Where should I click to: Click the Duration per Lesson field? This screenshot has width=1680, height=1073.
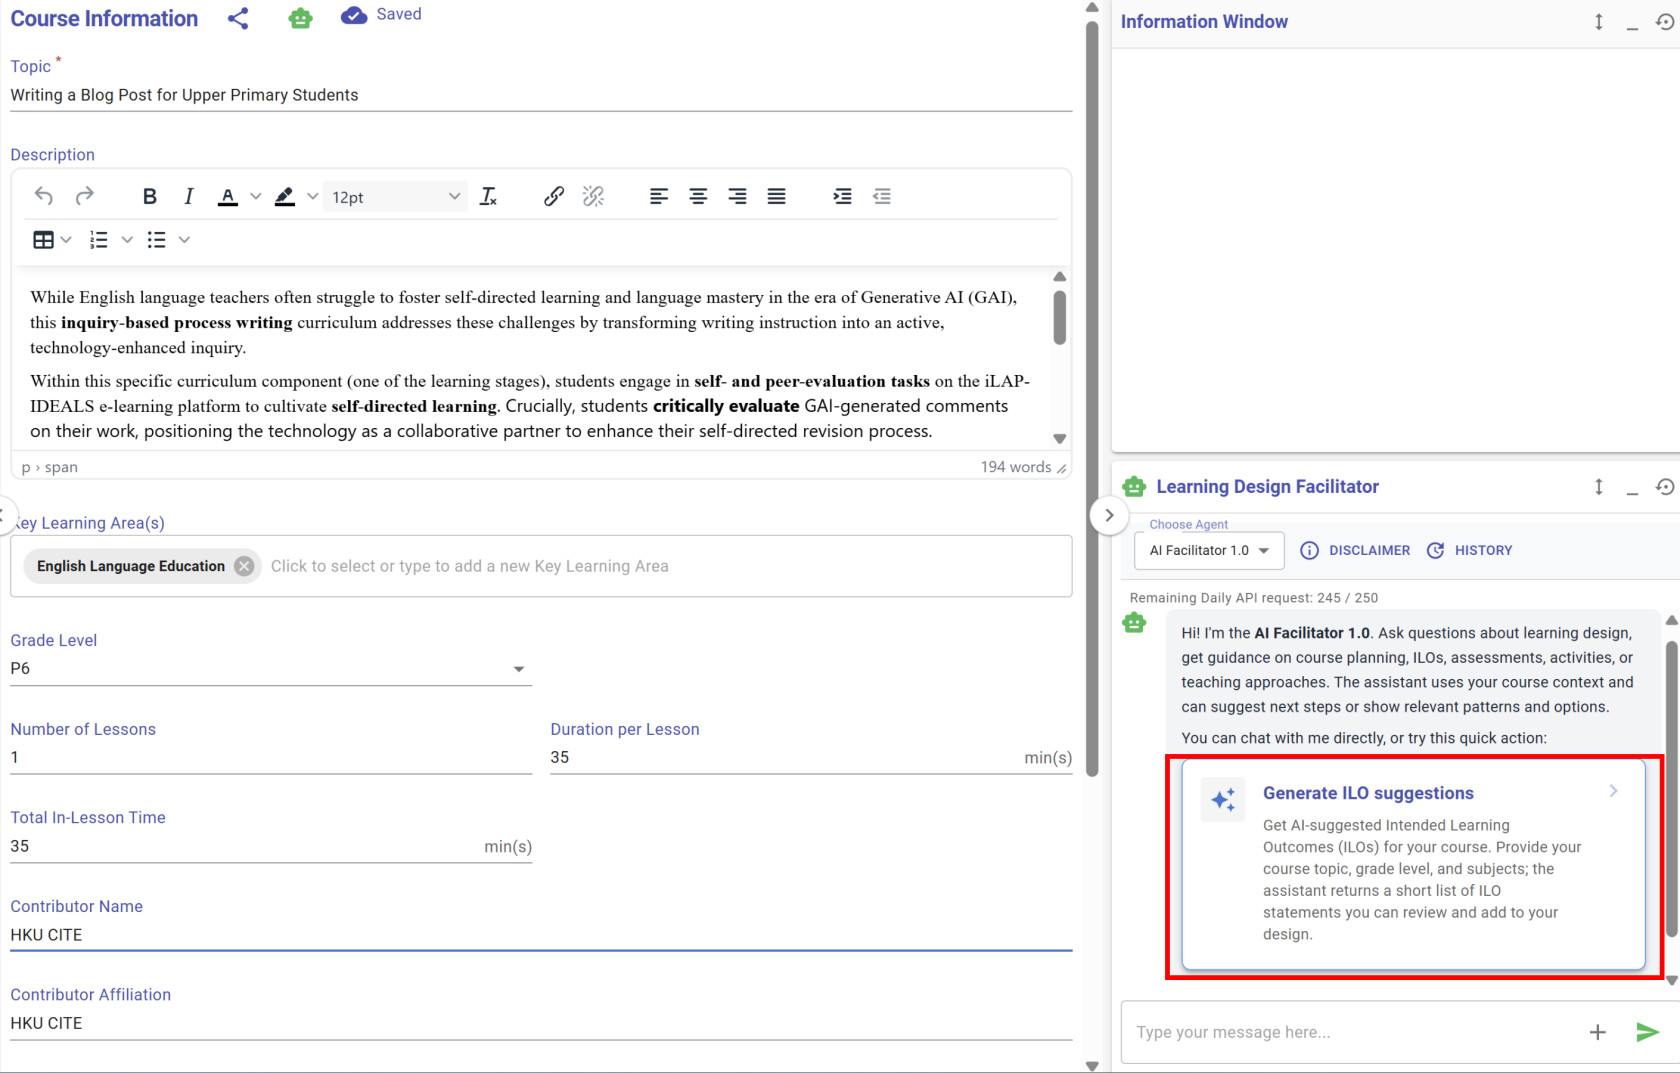click(811, 758)
